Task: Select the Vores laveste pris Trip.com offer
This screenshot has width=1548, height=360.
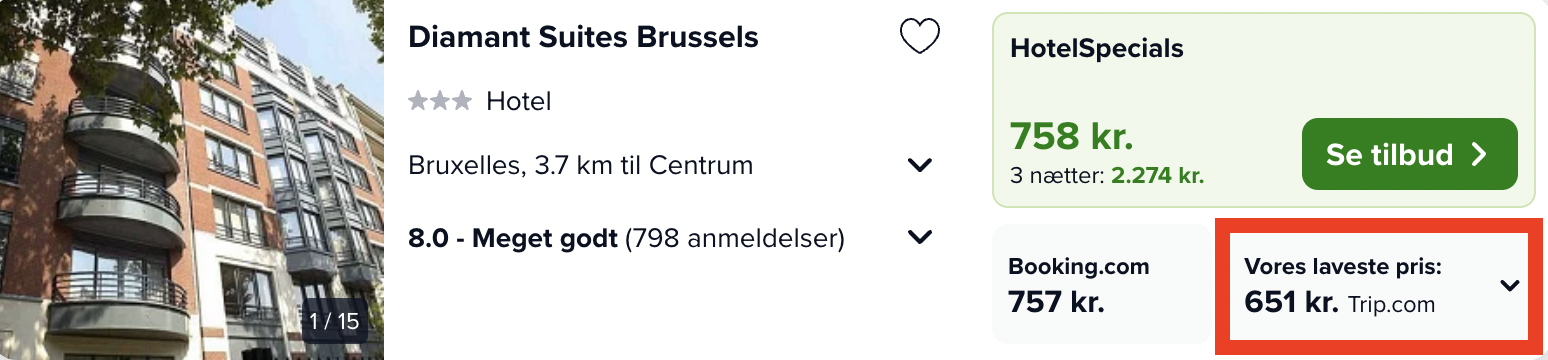Action: click(x=1381, y=286)
